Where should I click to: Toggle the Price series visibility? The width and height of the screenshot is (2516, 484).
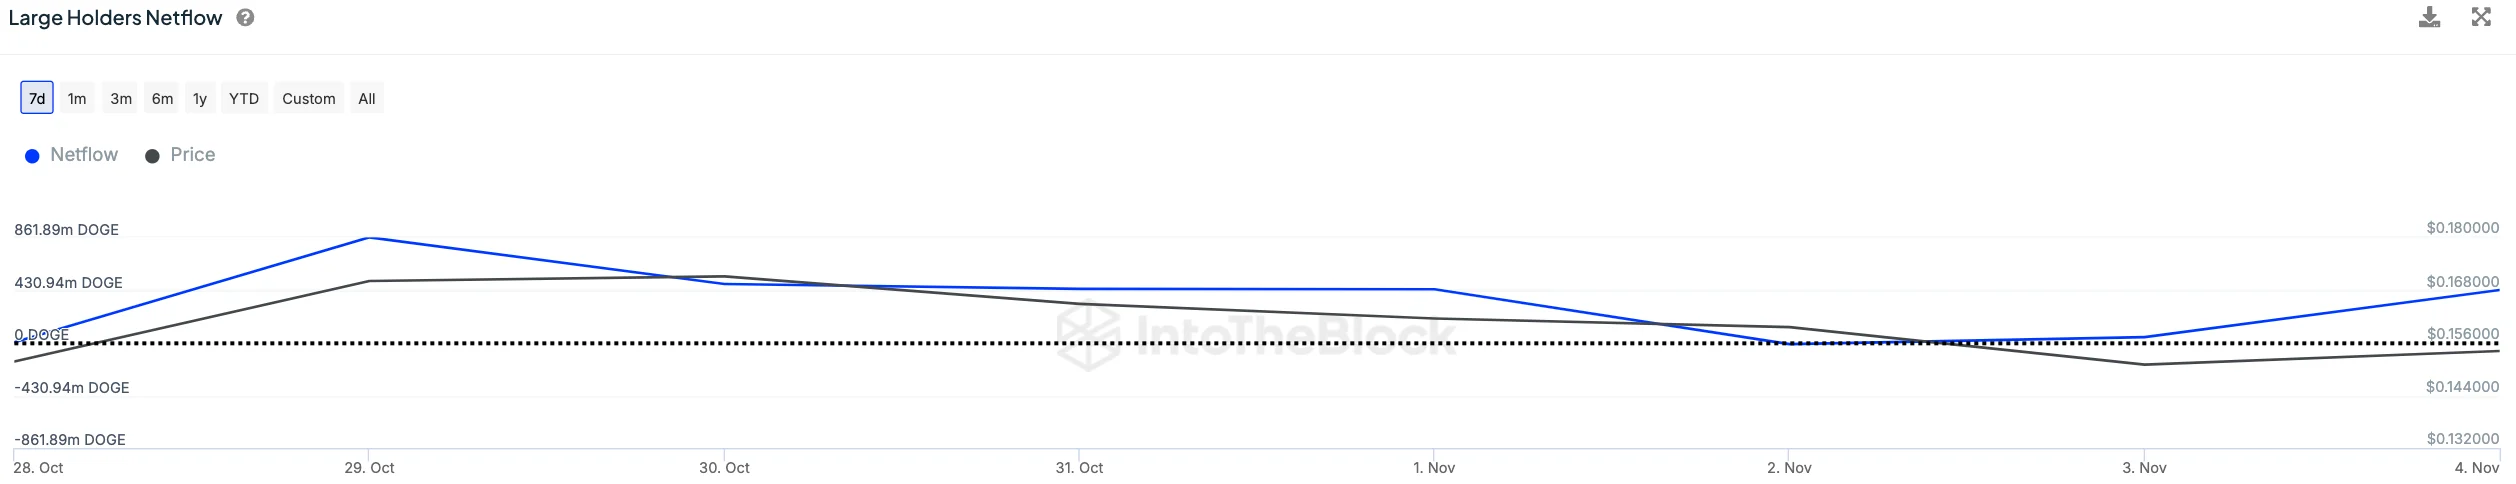(x=192, y=155)
